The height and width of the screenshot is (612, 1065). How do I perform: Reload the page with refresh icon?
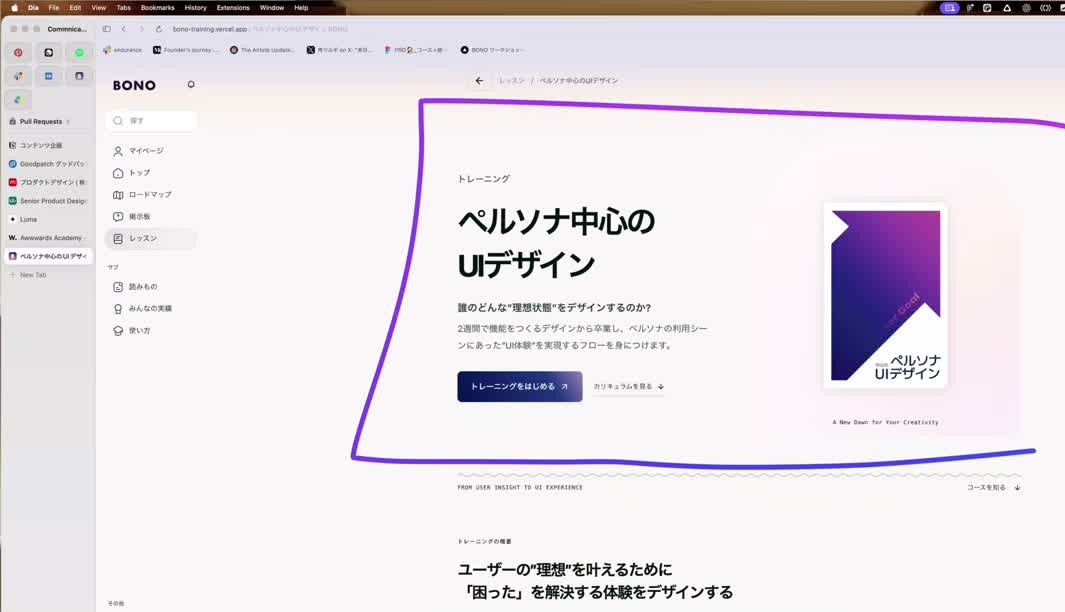[158, 29]
